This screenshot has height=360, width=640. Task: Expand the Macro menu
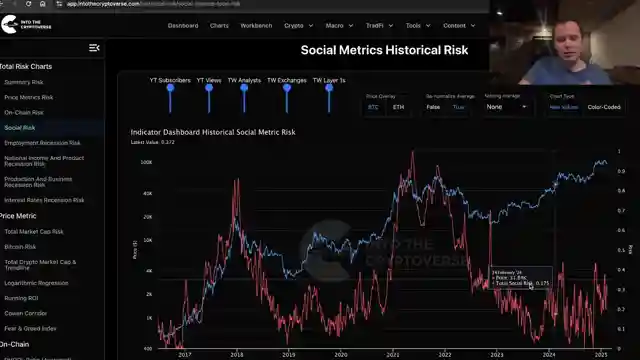(339, 25)
